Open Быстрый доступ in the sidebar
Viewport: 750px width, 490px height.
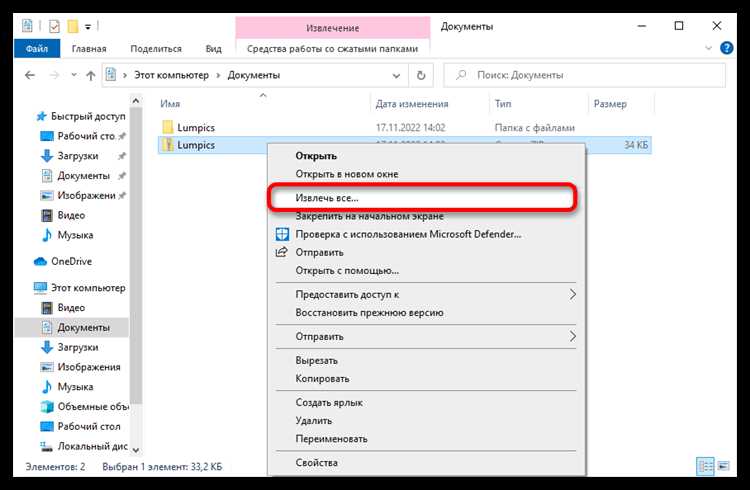coord(88,116)
